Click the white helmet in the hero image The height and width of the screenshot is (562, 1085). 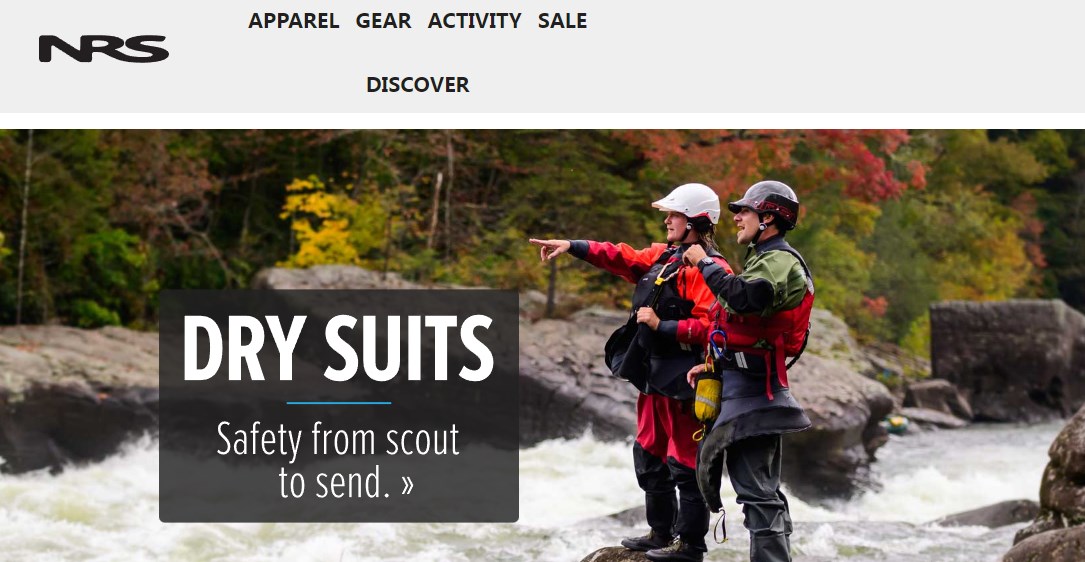(x=687, y=202)
